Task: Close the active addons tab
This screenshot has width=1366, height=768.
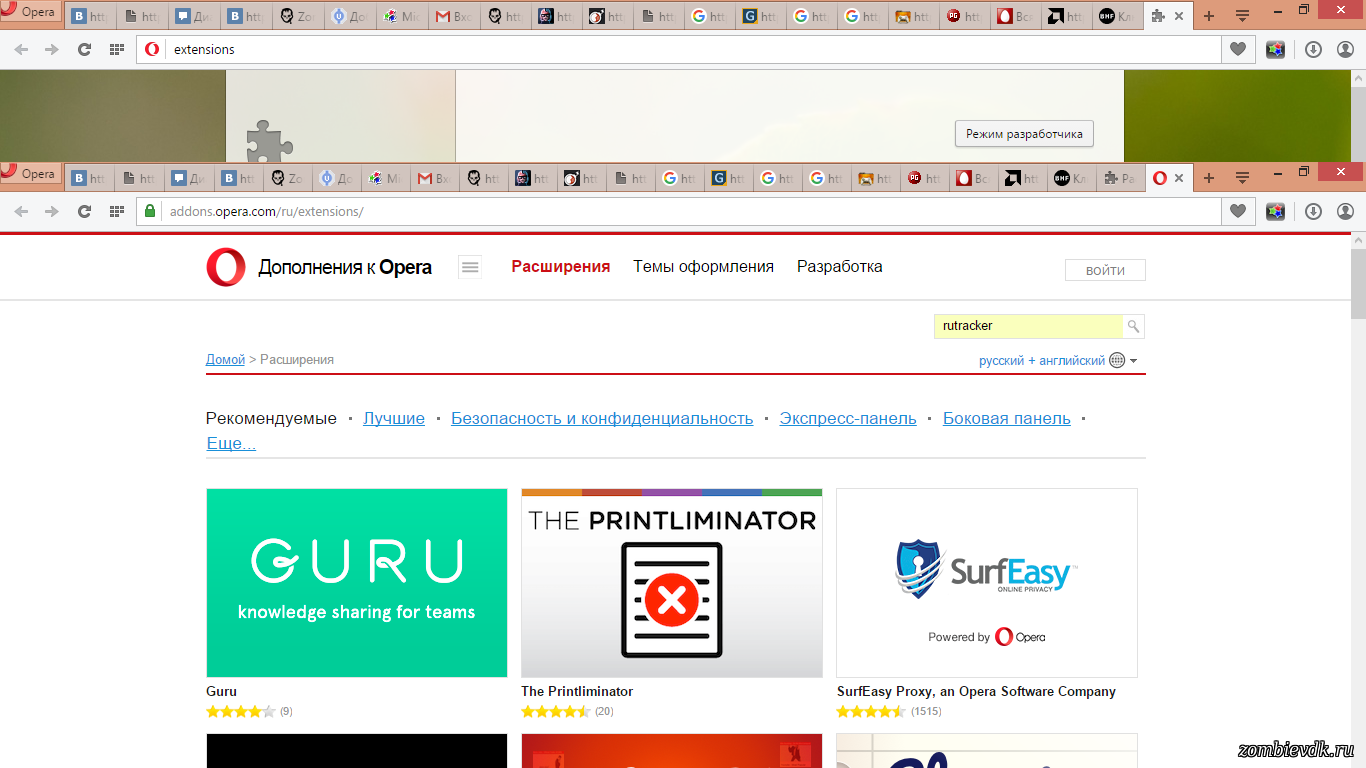Action: [x=1179, y=179]
